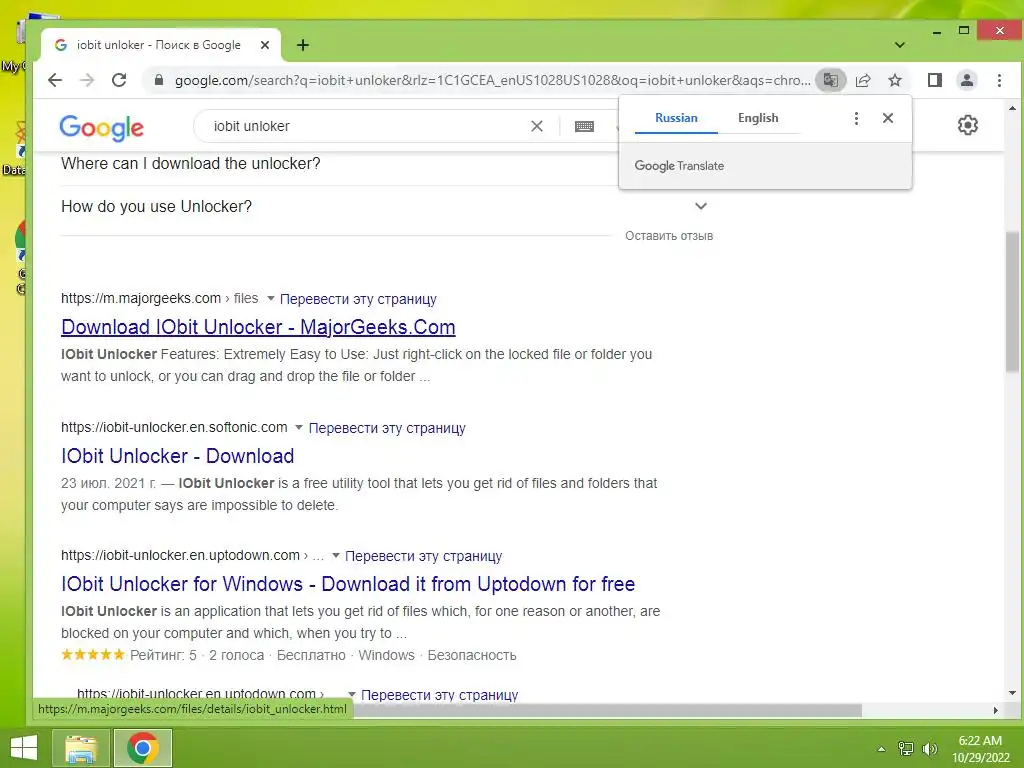Screen dimensions: 1024x768
Task: Show hidden tray icons arrow
Action: pyautogui.click(x=881, y=749)
